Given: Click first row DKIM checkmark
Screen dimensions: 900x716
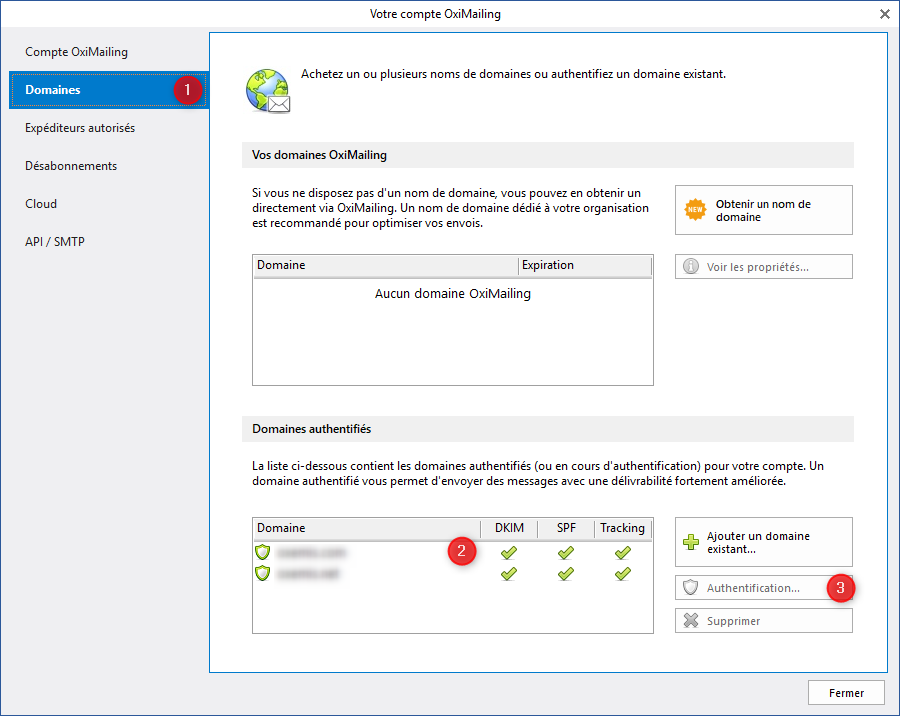Looking at the screenshot, I should point(509,552).
